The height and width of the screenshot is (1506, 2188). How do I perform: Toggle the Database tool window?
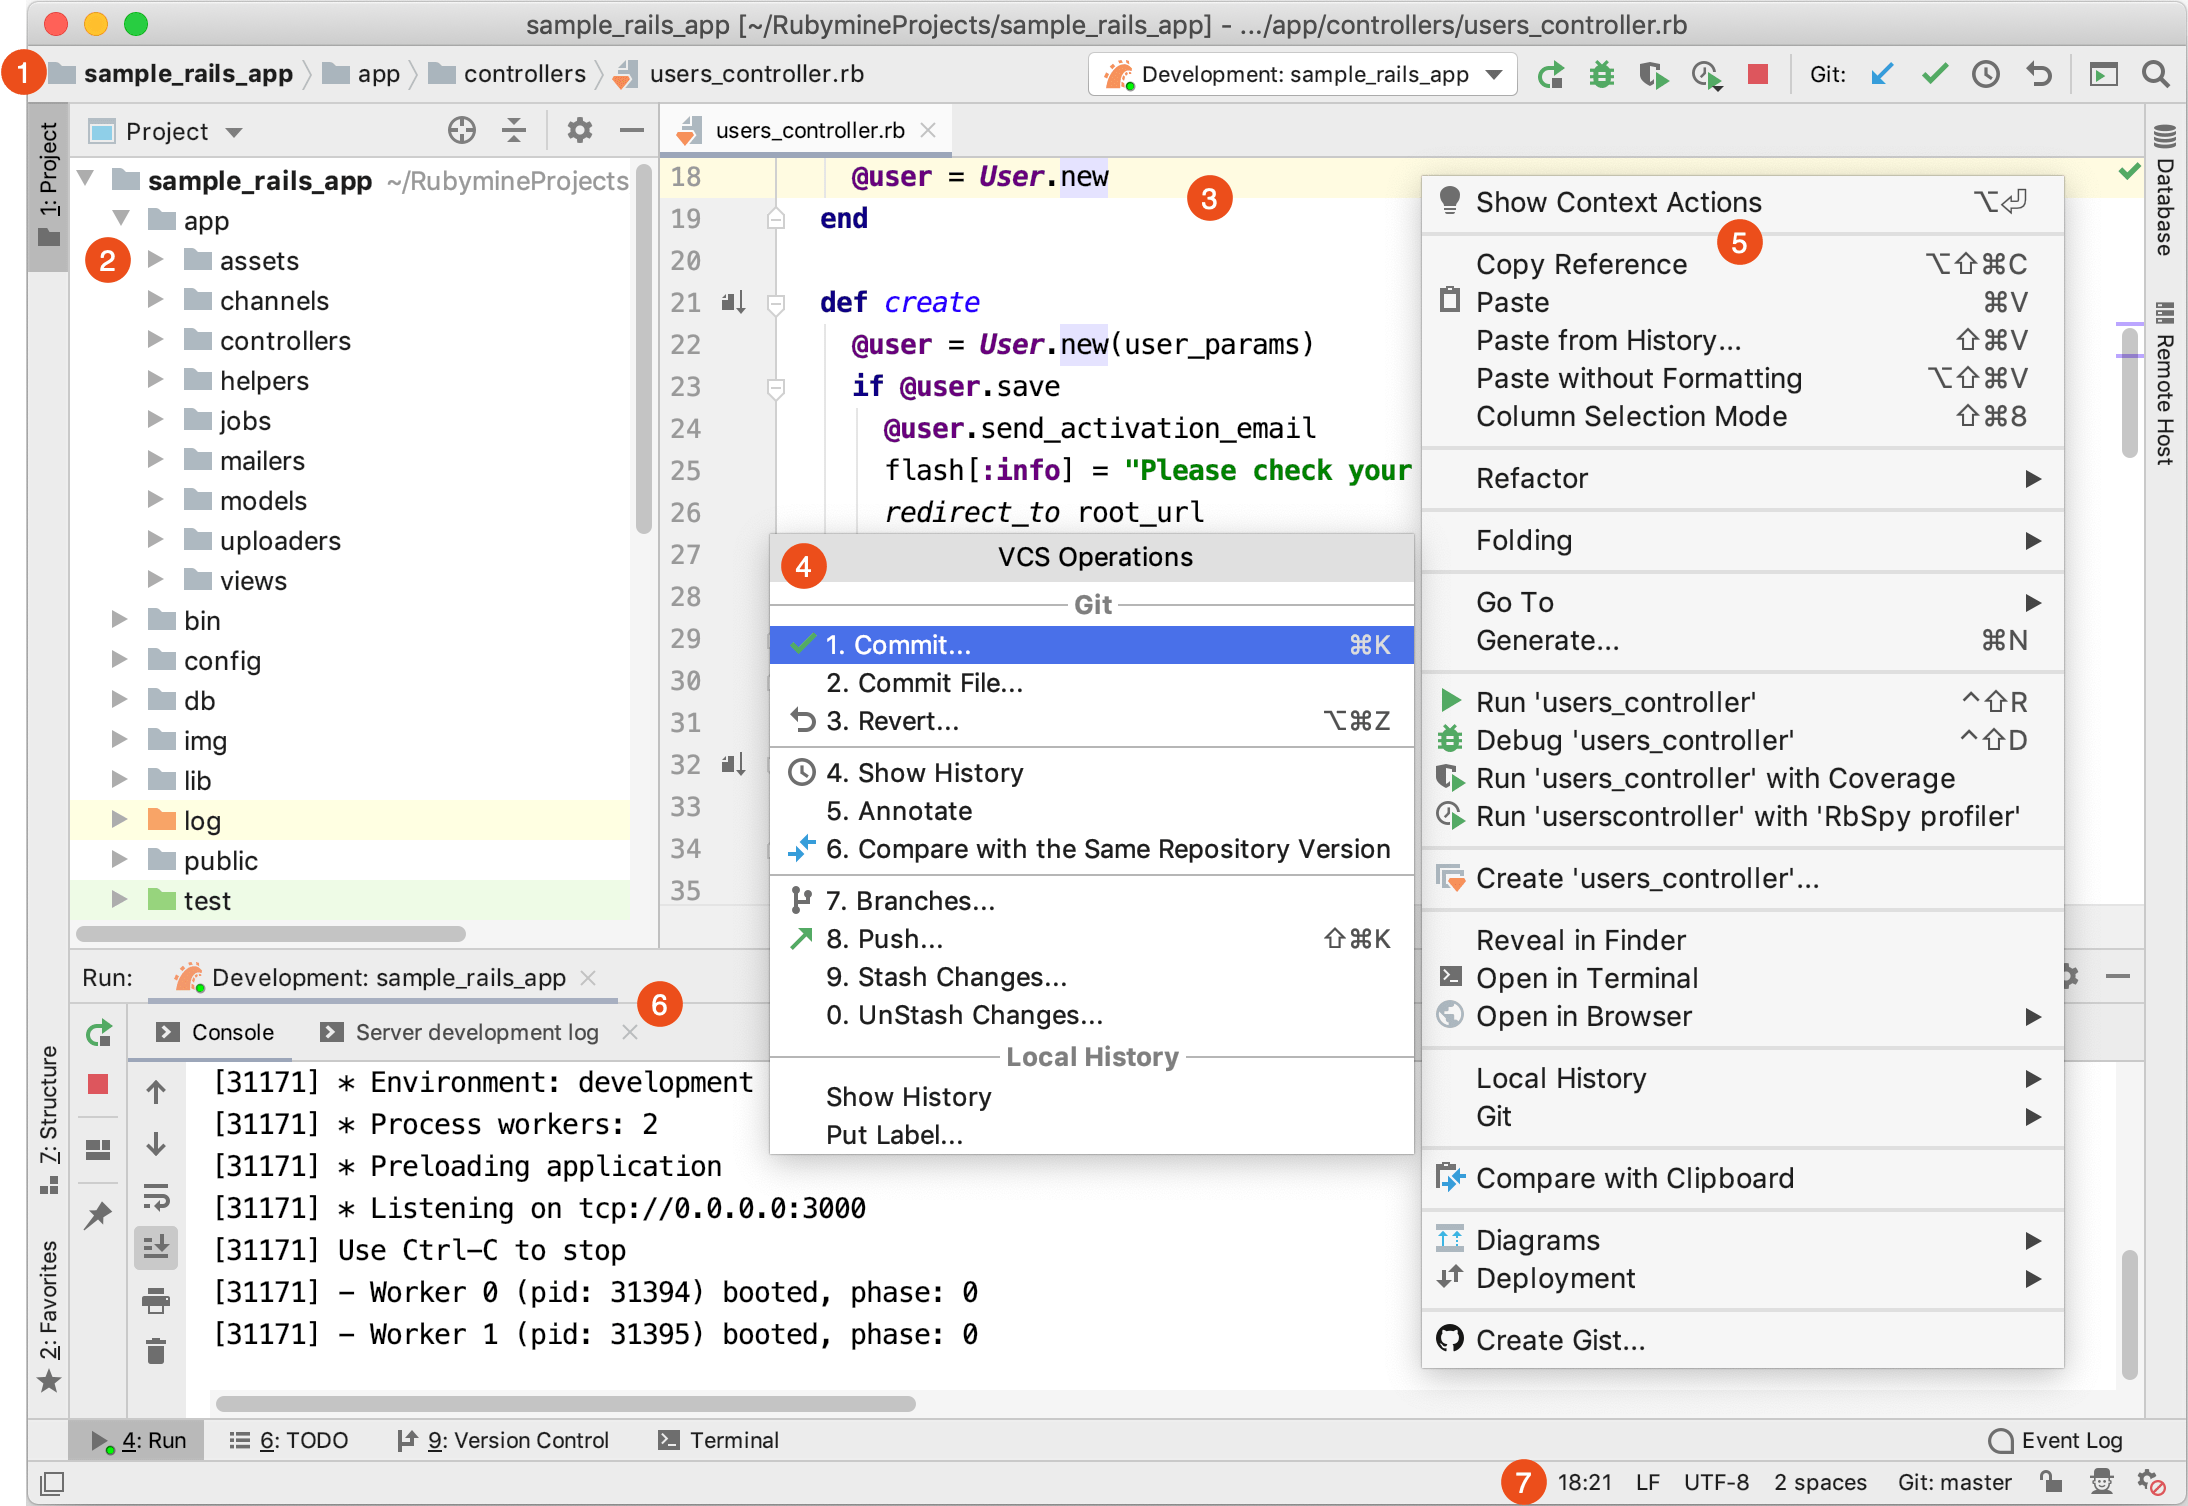(x=2164, y=190)
